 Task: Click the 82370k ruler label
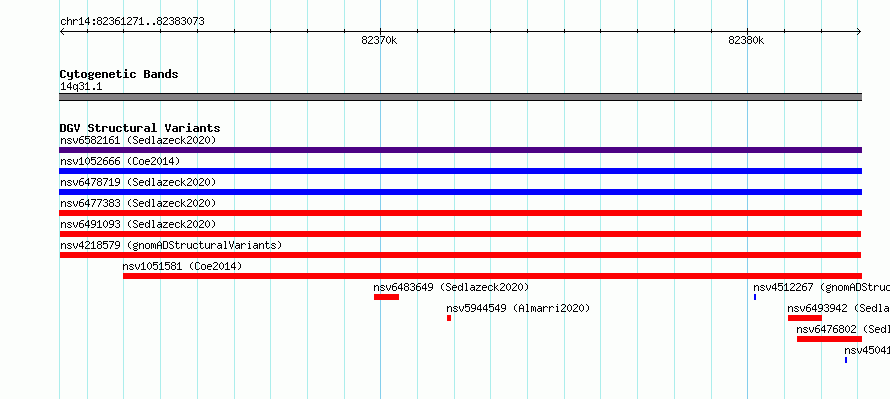click(x=379, y=40)
